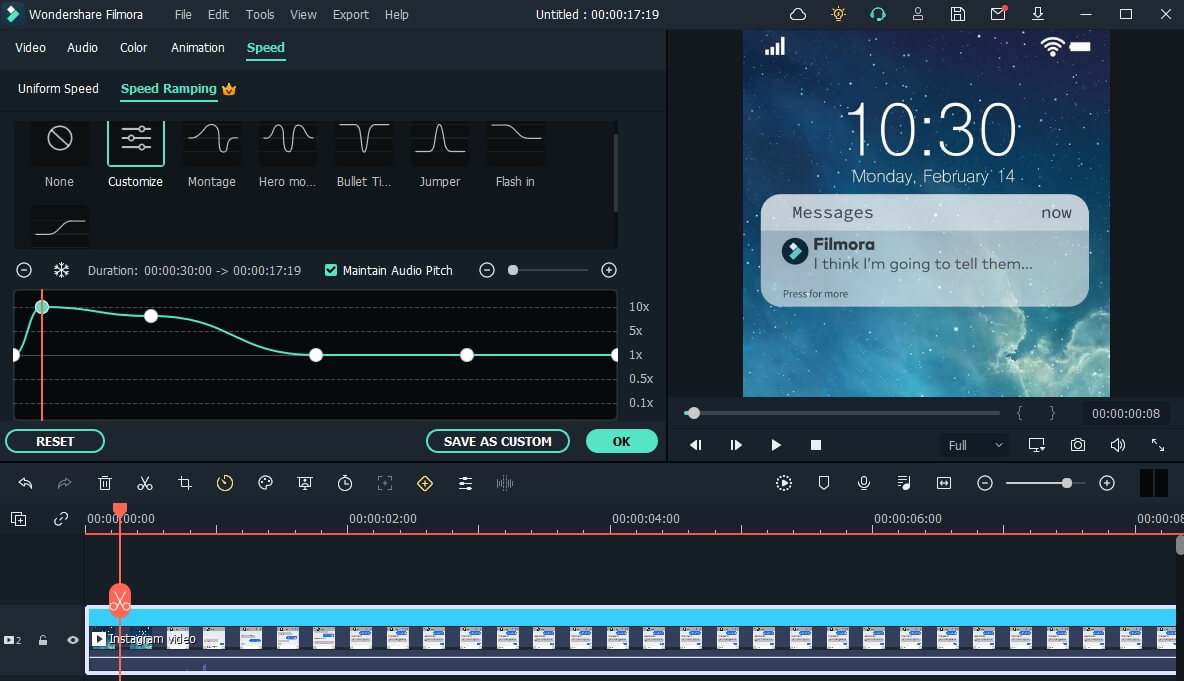Open the Audio tab

82,48
